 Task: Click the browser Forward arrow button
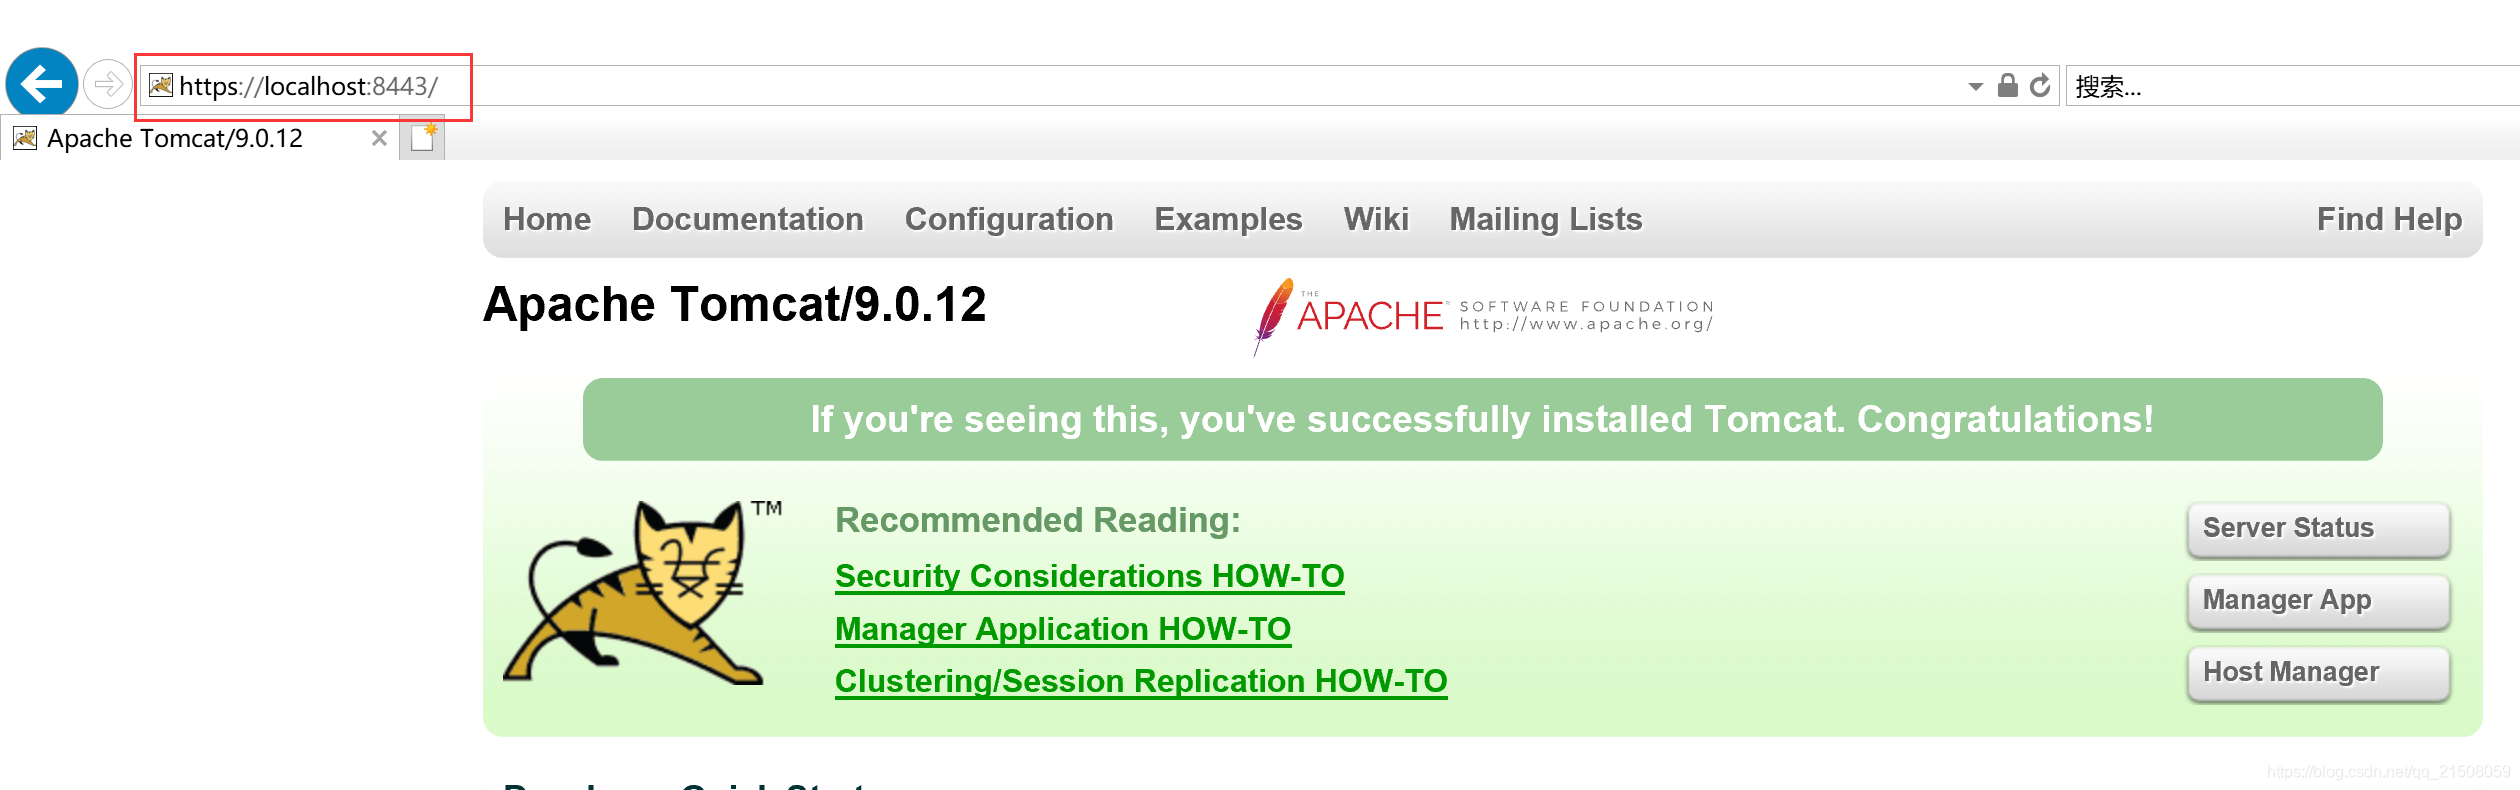pyautogui.click(x=107, y=84)
